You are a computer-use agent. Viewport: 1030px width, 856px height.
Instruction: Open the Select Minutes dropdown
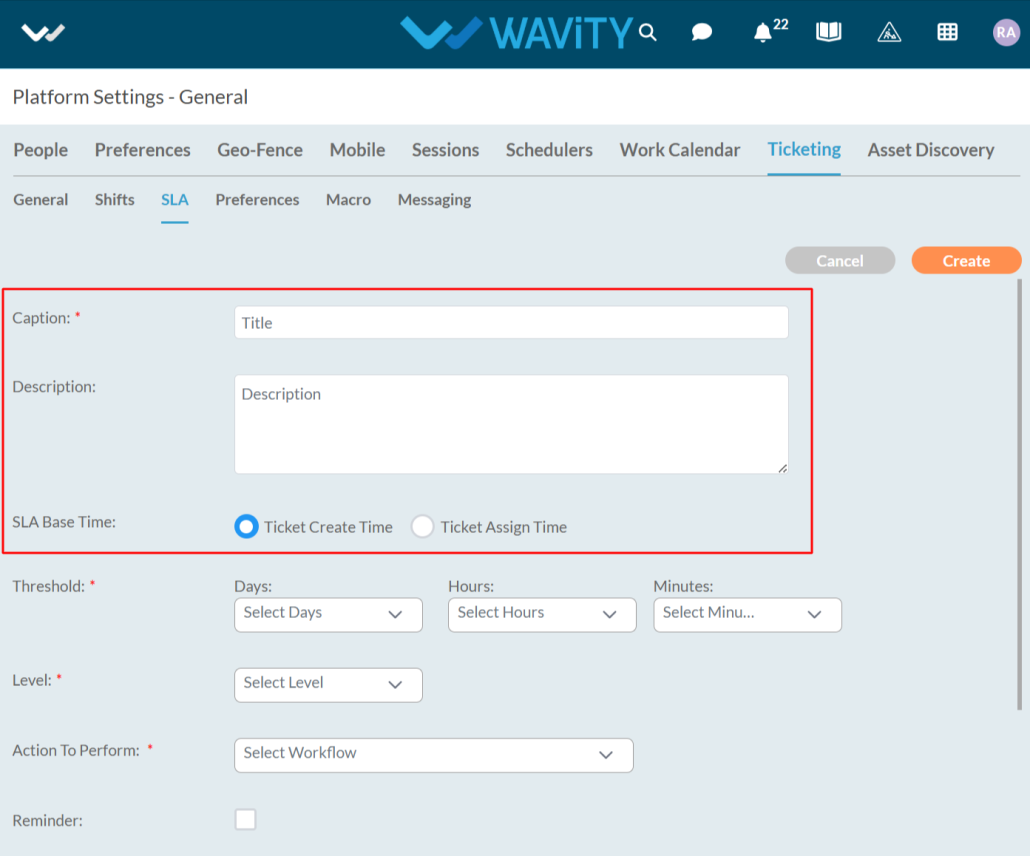click(748, 615)
